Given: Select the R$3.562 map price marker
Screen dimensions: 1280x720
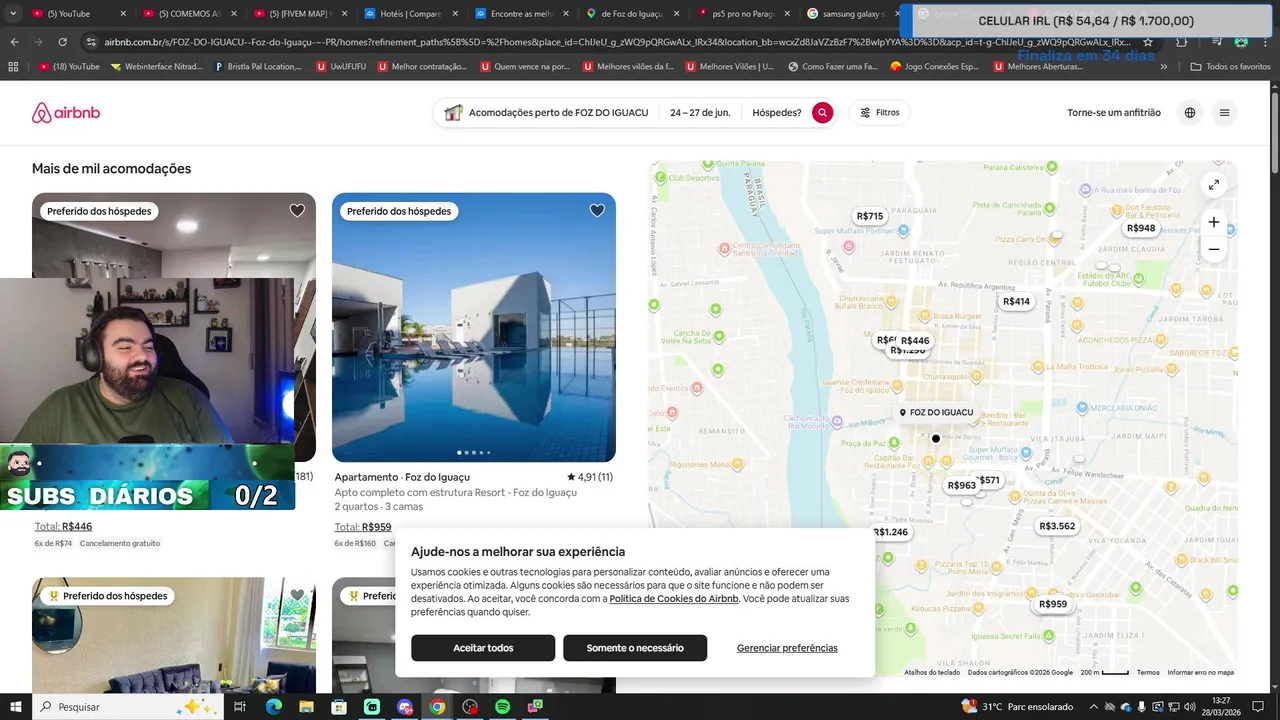Looking at the screenshot, I should pyautogui.click(x=1057, y=526).
